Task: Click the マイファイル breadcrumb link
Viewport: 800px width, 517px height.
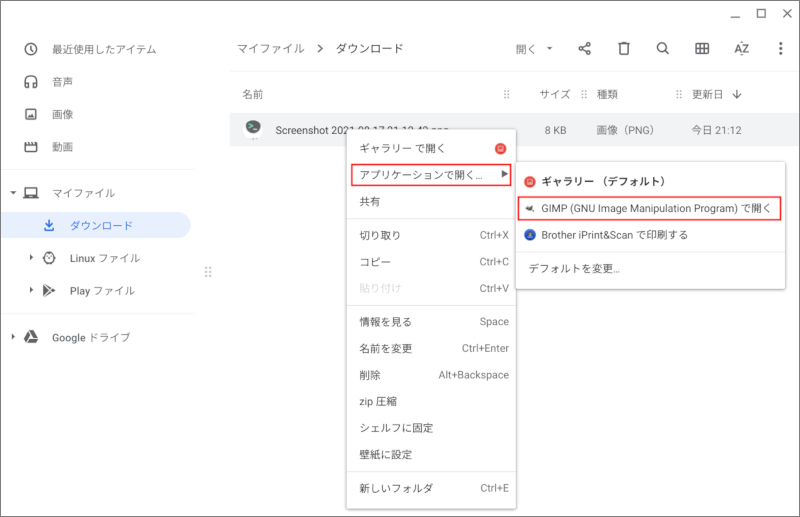Action: (270, 48)
